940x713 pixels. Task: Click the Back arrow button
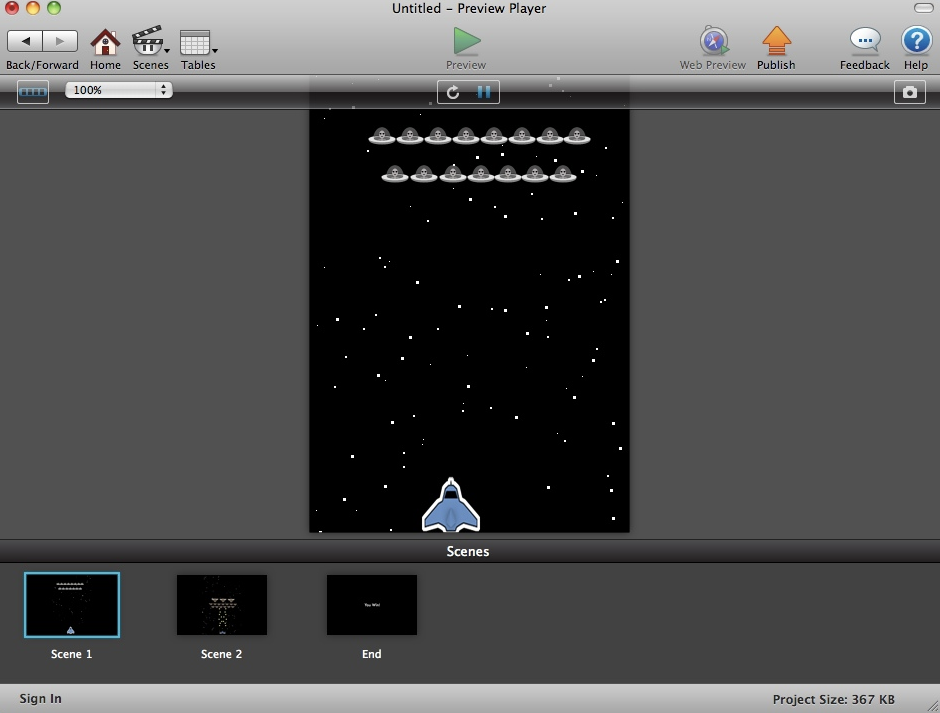[25, 41]
